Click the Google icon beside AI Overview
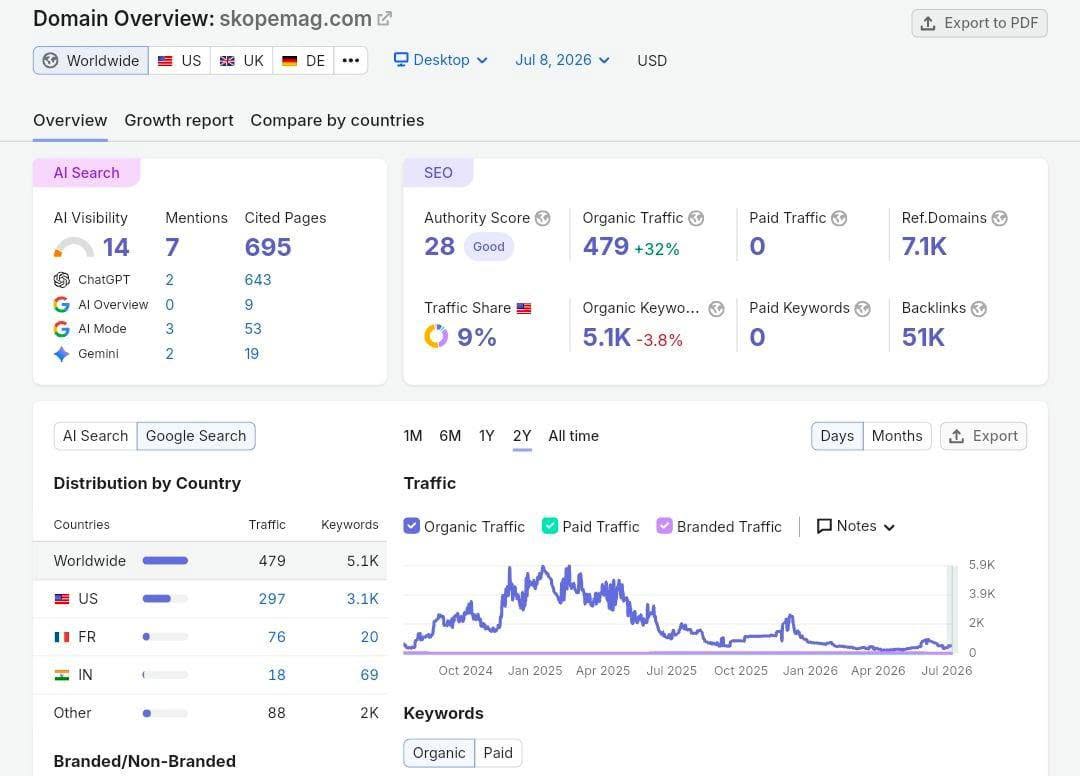 pyautogui.click(x=61, y=304)
